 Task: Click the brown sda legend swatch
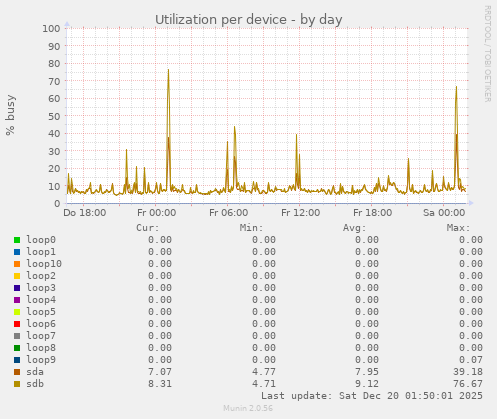coord(17,372)
